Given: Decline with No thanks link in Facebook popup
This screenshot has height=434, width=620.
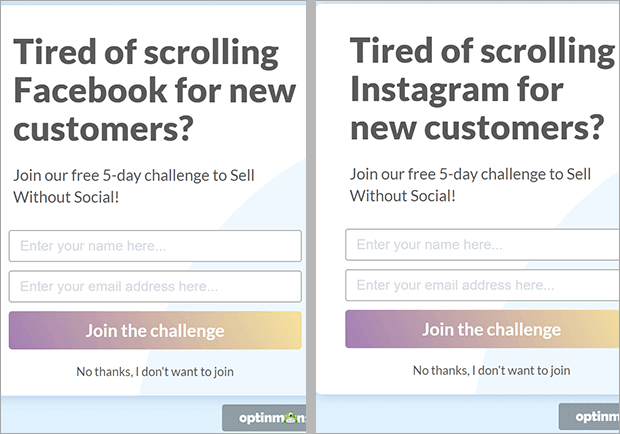Looking at the screenshot, I should pyautogui.click(x=155, y=372).
